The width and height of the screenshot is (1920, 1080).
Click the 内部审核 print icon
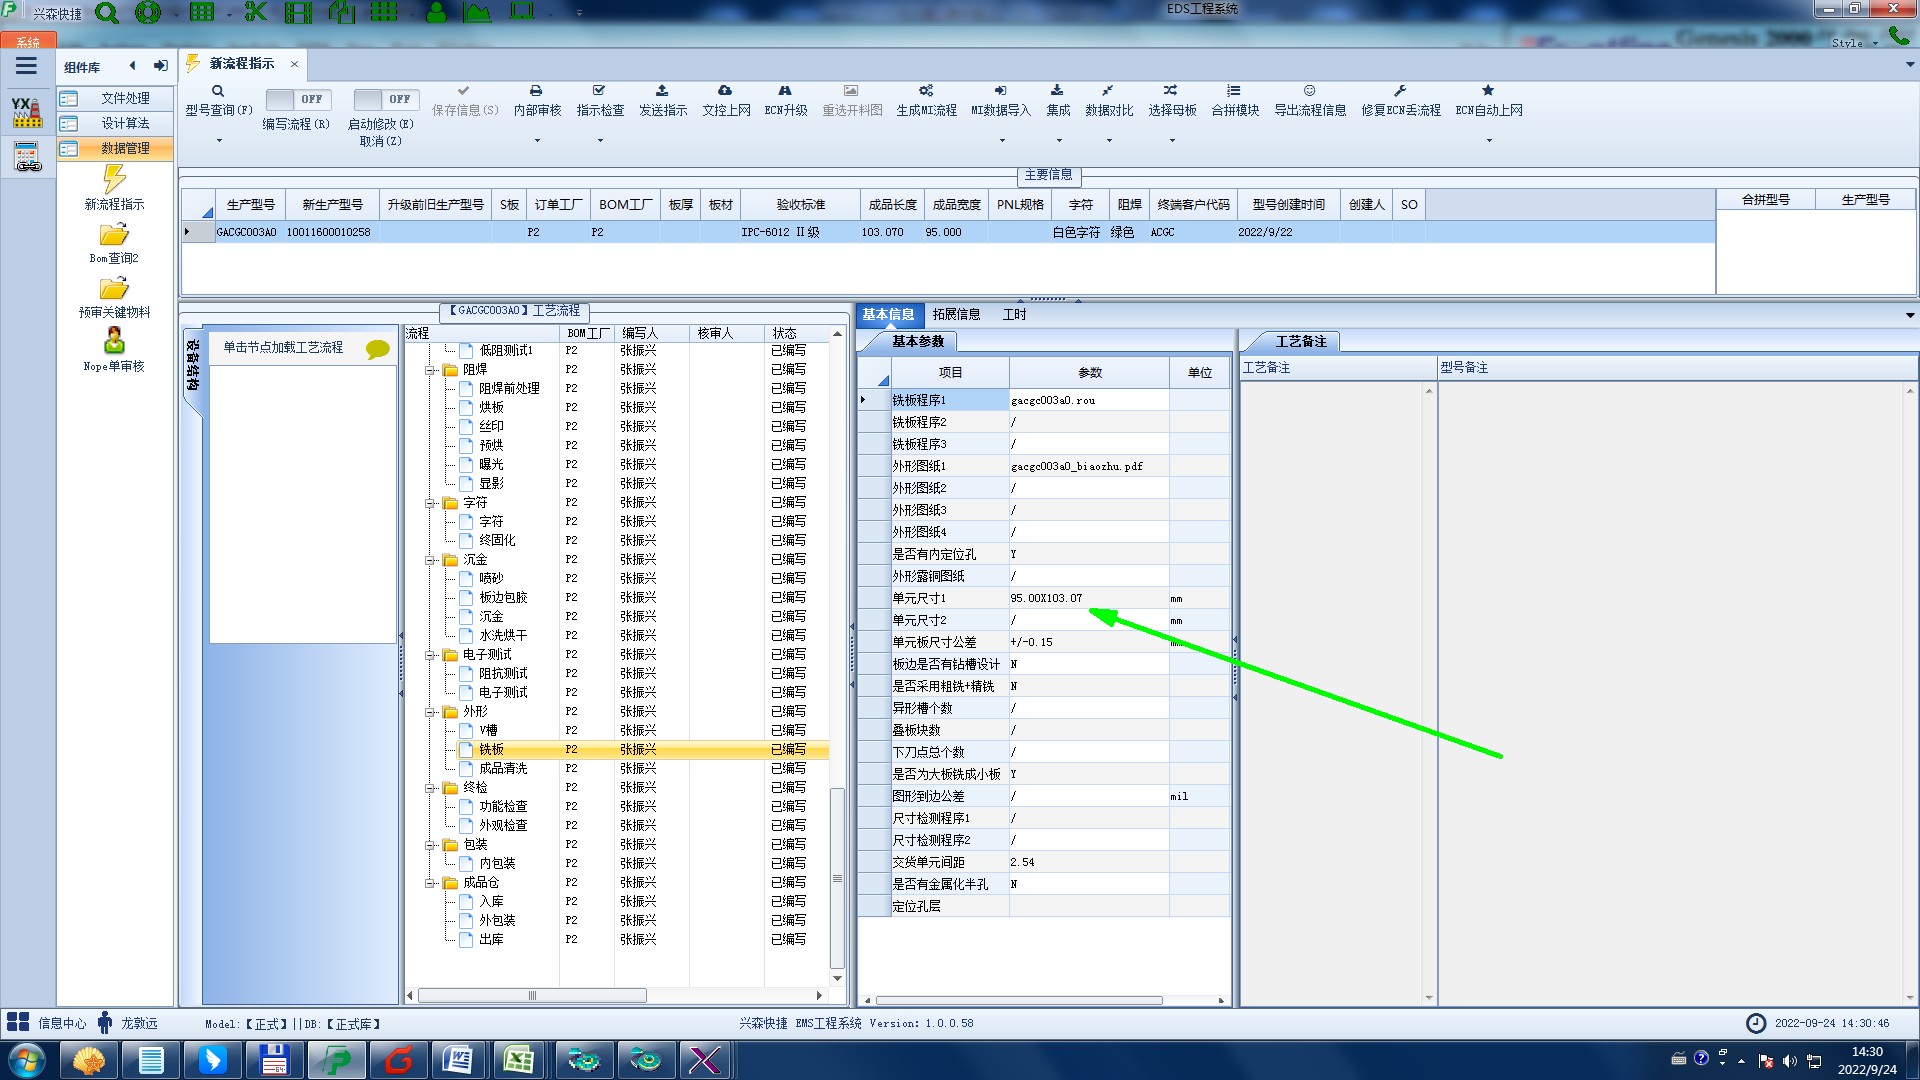point(536,91)
